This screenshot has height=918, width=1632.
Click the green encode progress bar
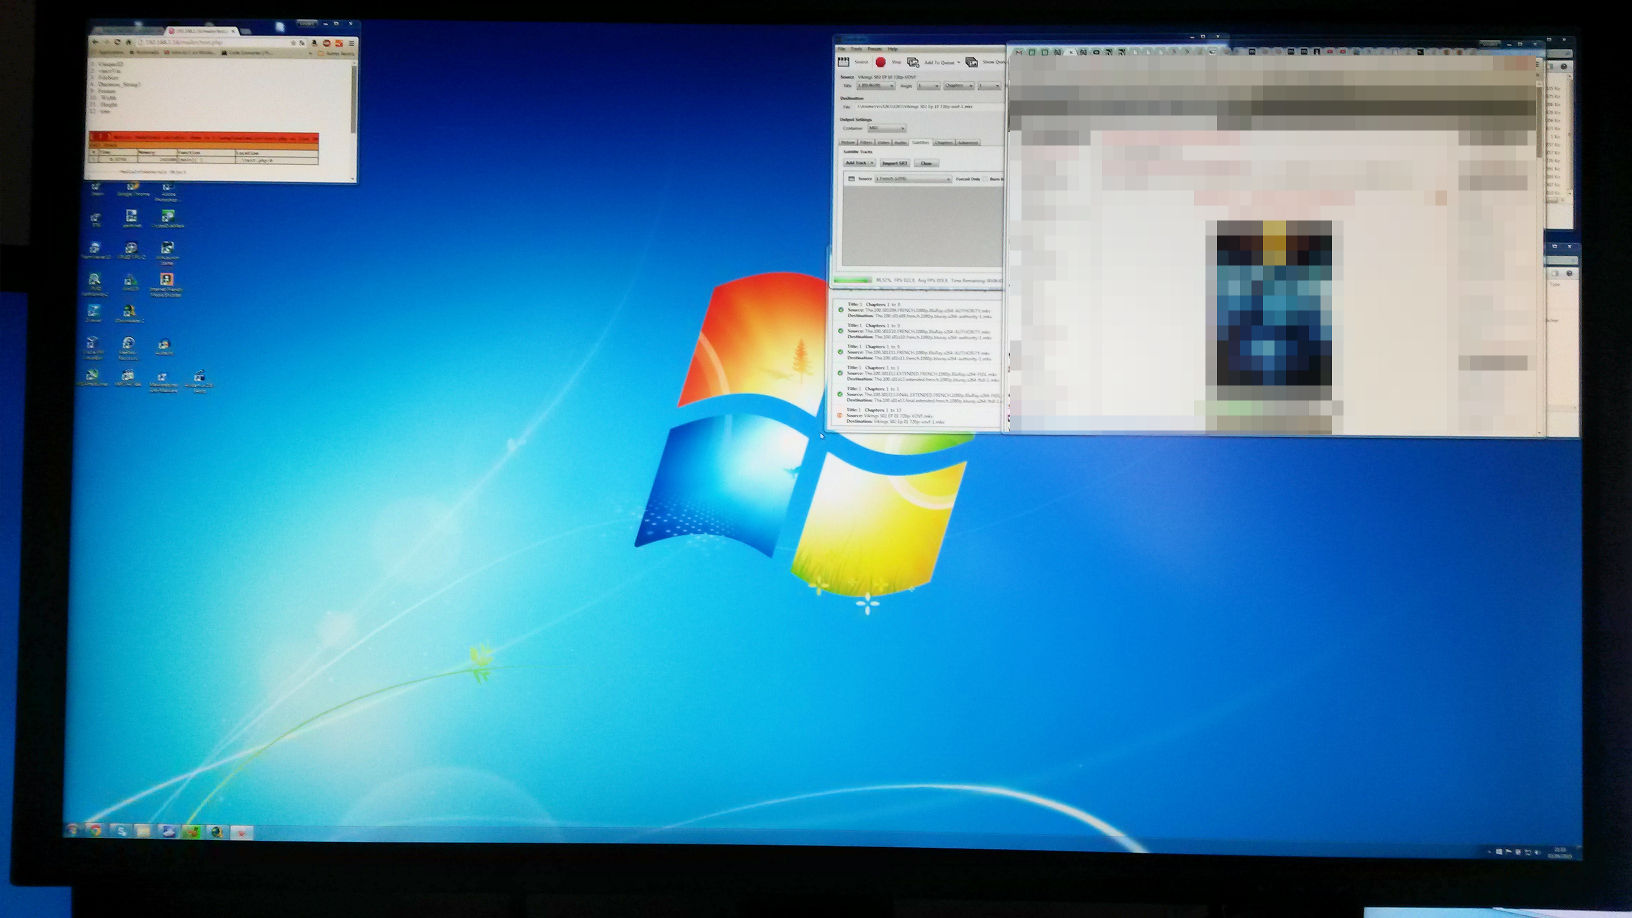tap(853, 280)
